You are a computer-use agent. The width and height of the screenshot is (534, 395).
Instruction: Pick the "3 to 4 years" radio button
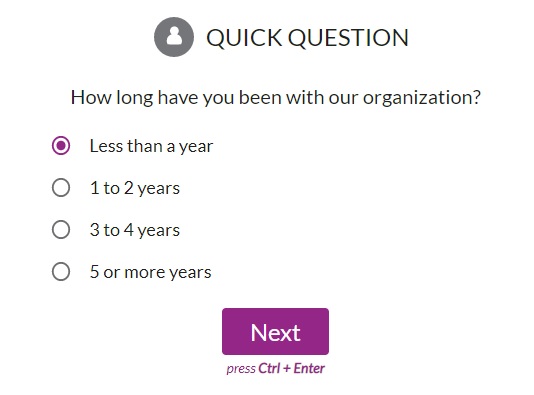click(61, 230)
